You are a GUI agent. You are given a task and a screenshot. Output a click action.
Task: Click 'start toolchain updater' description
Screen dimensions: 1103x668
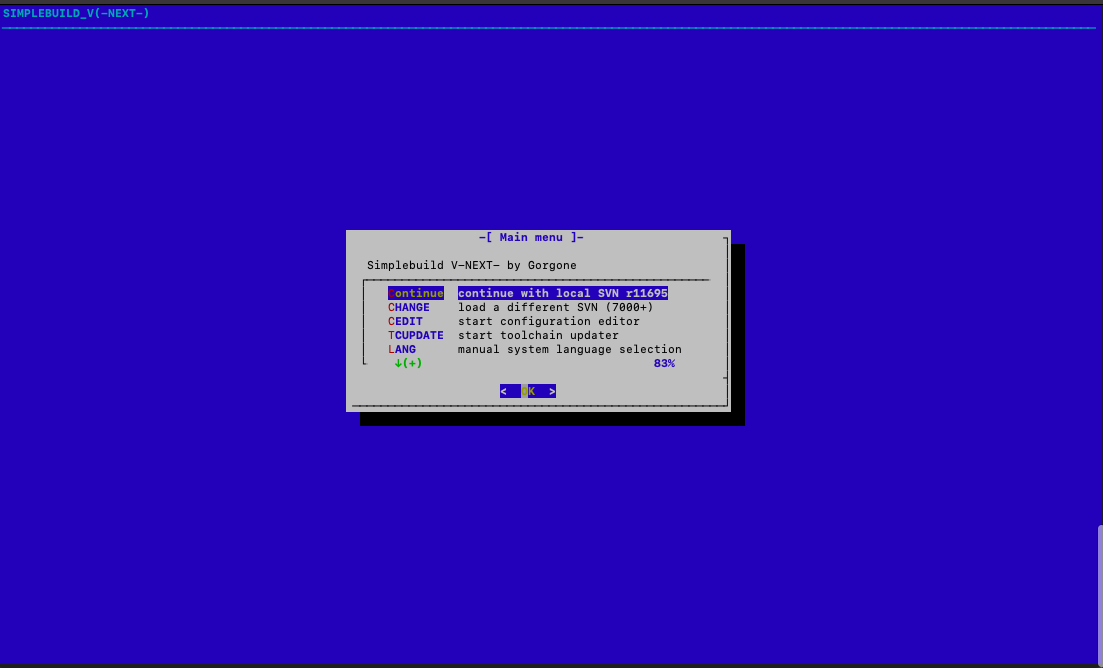coord(538,335)
